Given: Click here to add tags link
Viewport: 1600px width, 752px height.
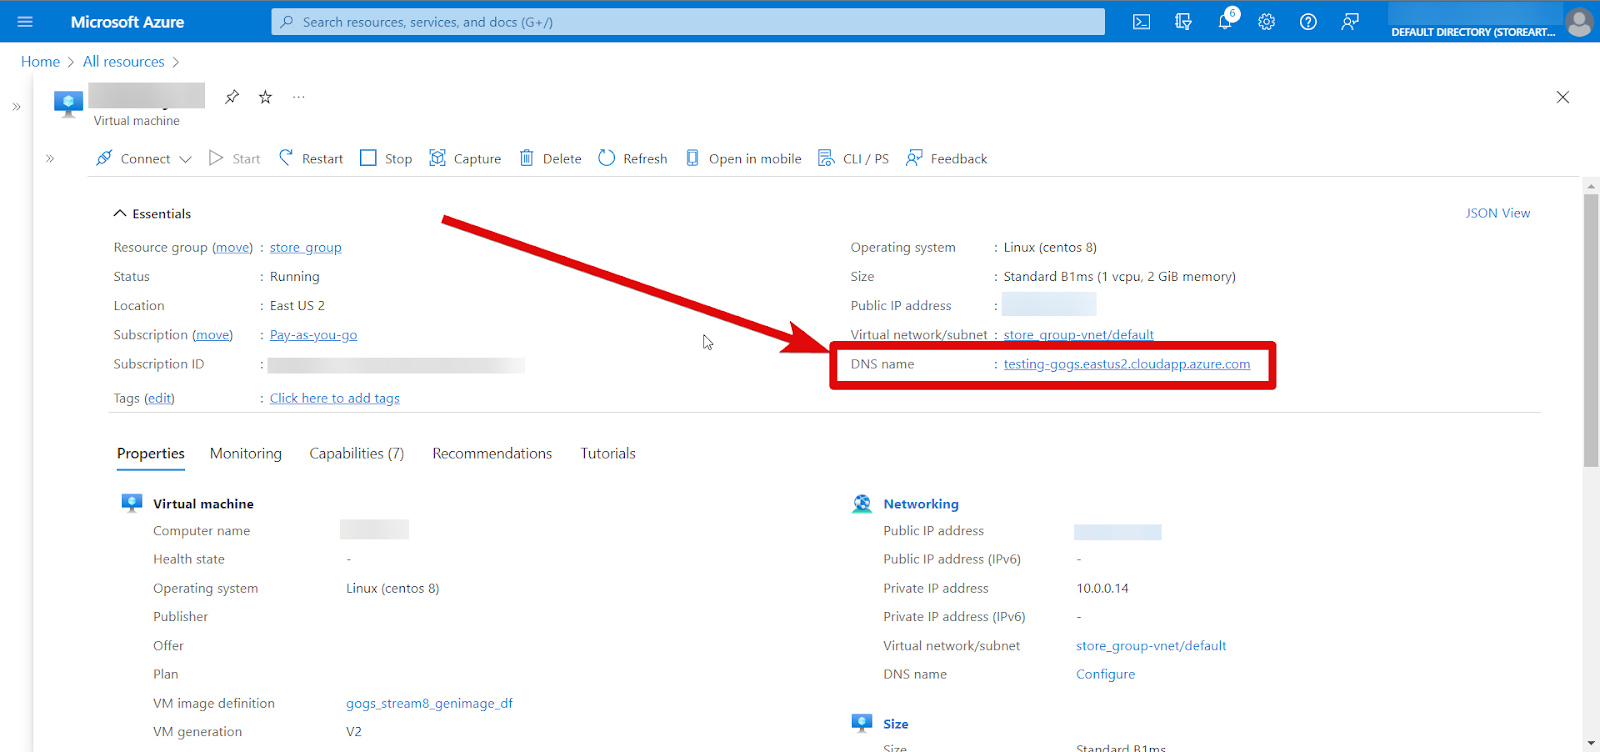Looking at the screenshot, I should (x=335, y=398).
